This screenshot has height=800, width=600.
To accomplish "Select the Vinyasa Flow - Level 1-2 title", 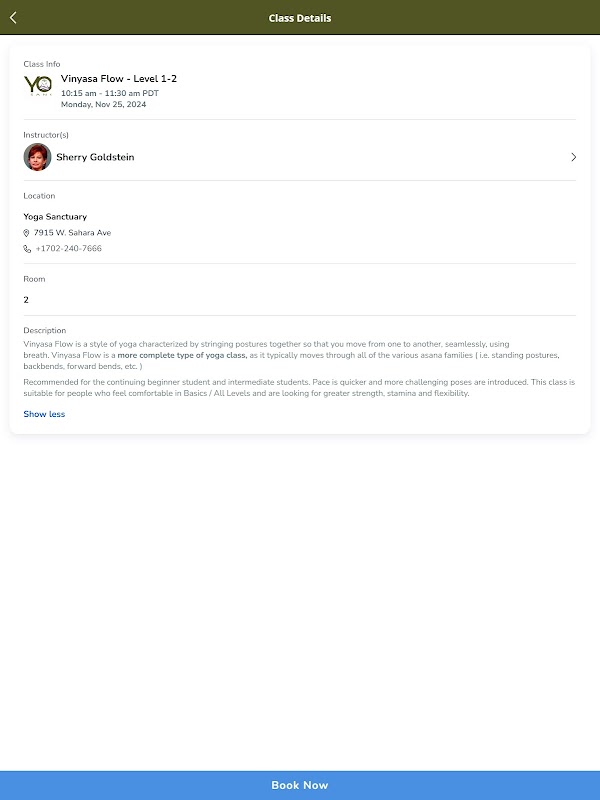I will coord(119,78).
